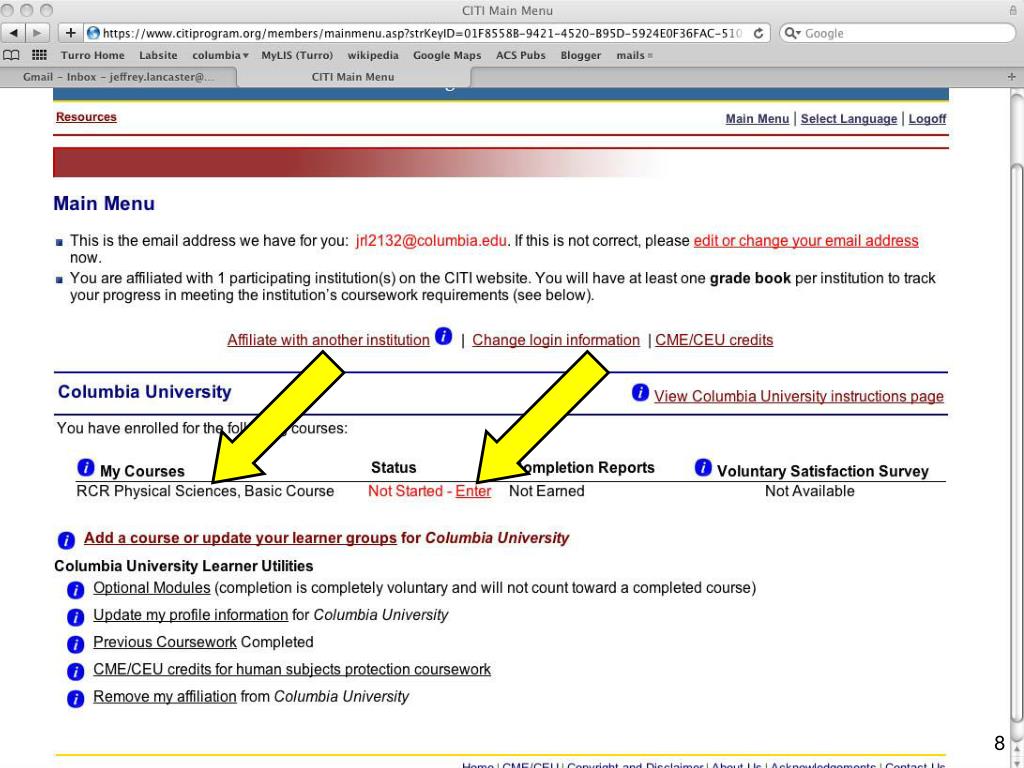The width and height of the screenshot is (1024, 768).
Task: Click the Remove my affiliation link
Action: click(x=165, y=697)
